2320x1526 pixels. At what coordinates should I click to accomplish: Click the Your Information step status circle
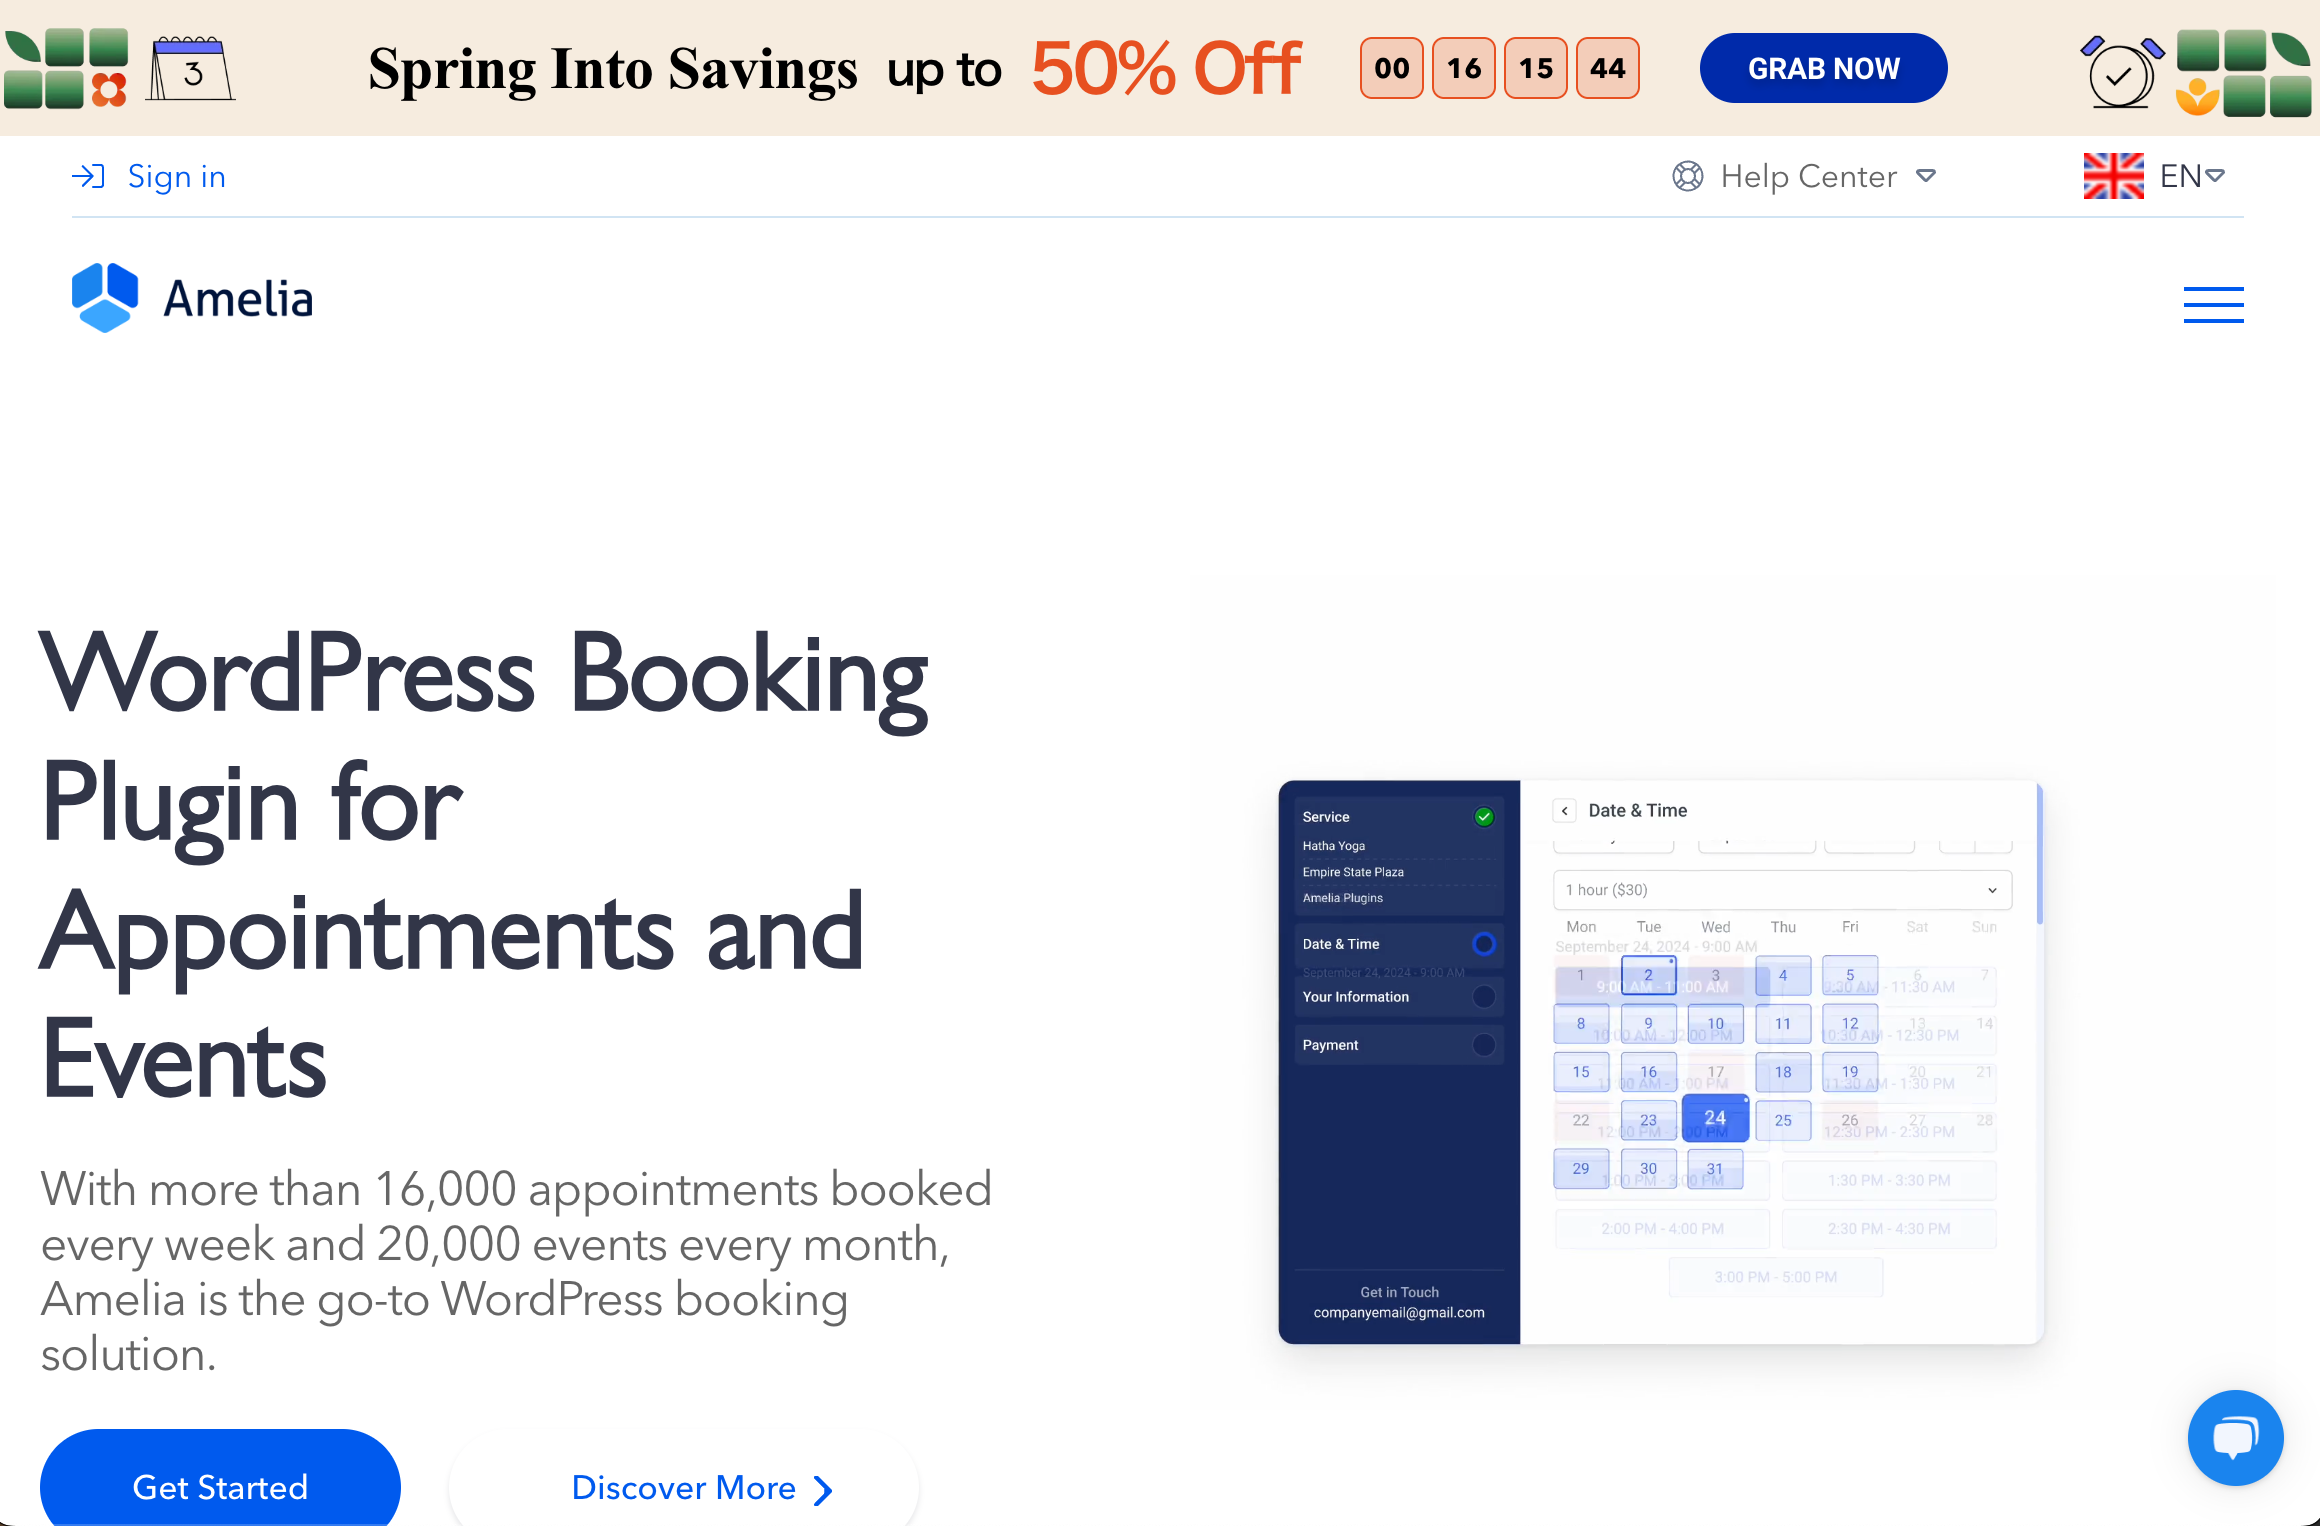(1484, 997)
